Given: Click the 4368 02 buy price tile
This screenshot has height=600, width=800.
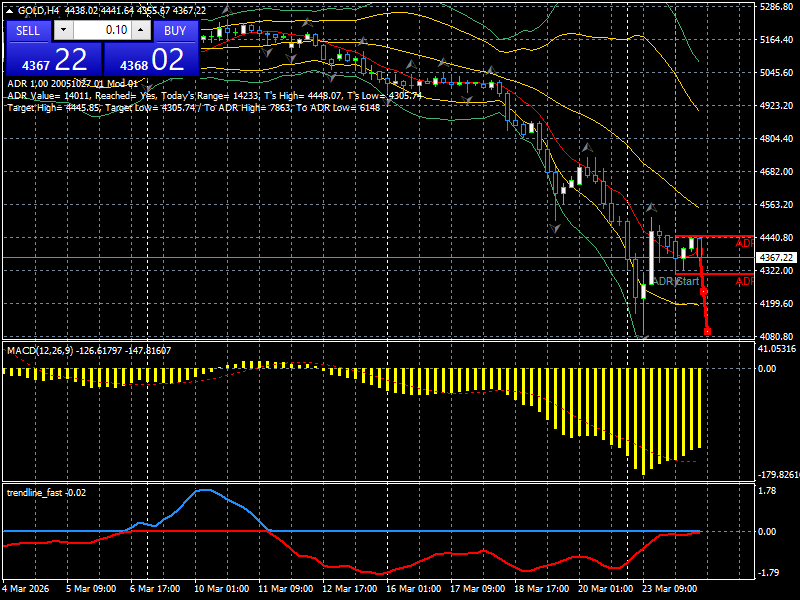Looking at the screenshot, I should coord(151,59).
